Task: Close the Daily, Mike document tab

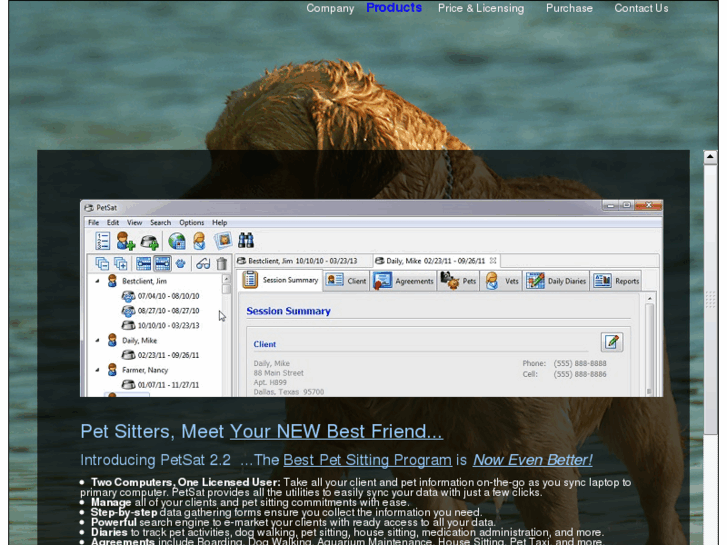Action: (493, 261)
